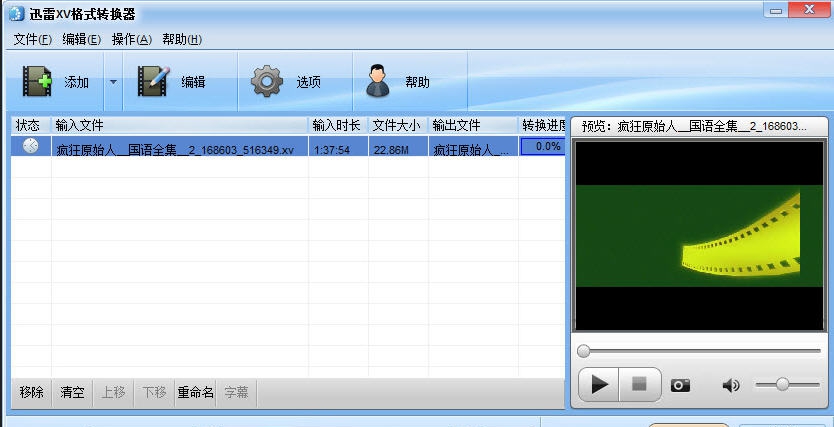Click the 编辑 toolbar label
The image size is (834, 427).
pyautogui.click(x=193, y=82)
